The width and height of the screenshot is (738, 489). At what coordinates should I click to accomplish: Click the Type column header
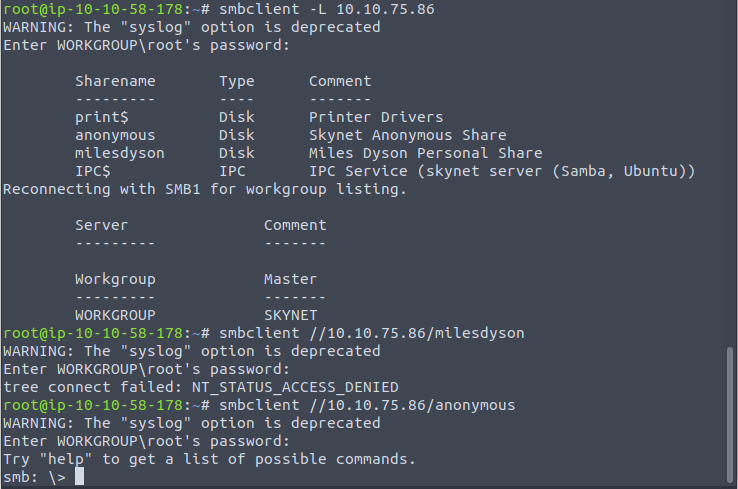(x=237, y=81)
